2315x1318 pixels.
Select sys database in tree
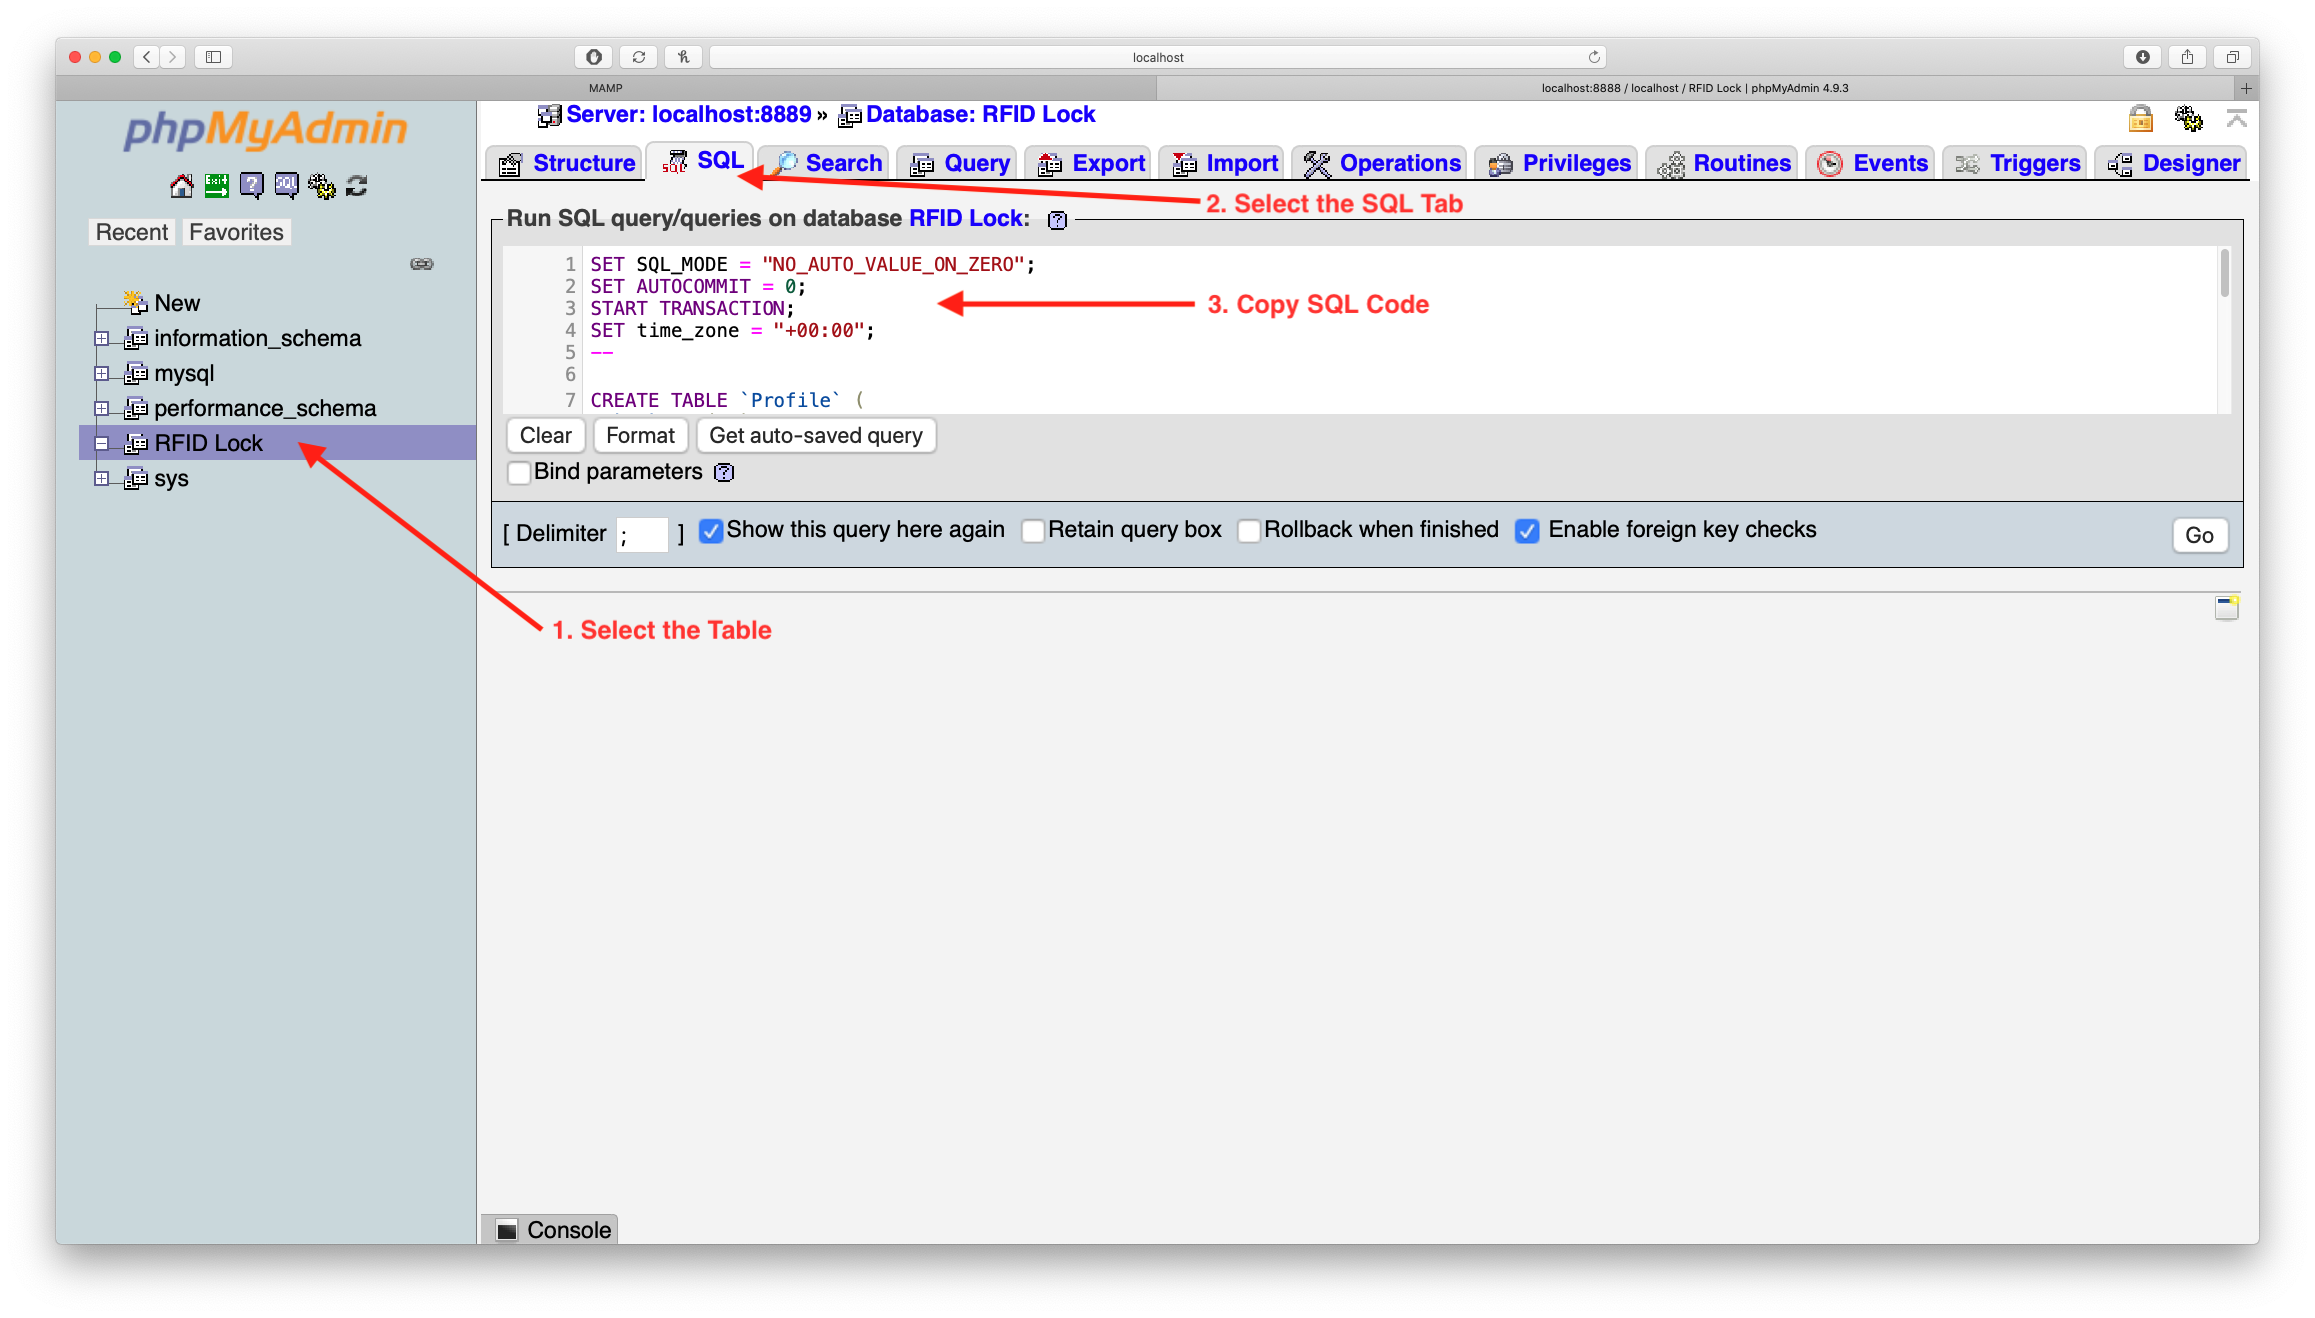point(171,479)
